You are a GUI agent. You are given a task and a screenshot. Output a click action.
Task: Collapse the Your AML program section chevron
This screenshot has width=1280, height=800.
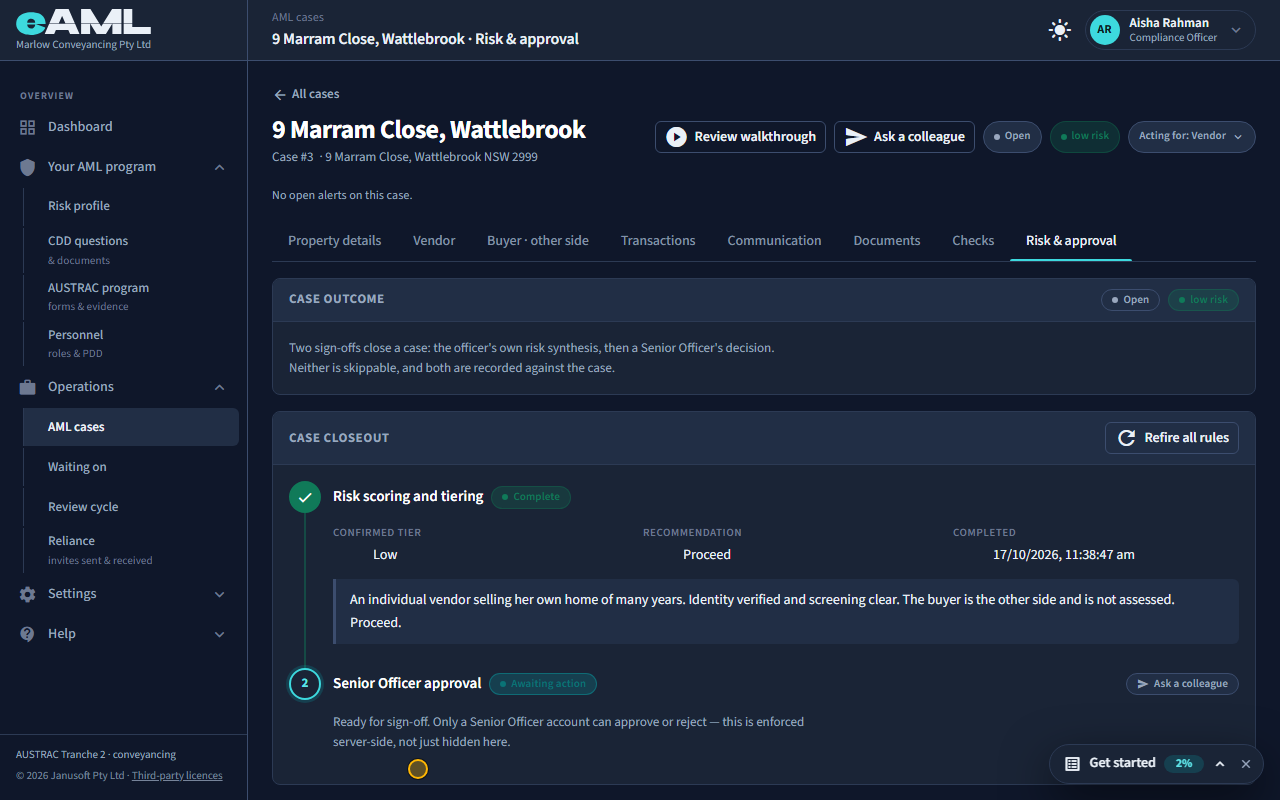(x=220, y=167)
